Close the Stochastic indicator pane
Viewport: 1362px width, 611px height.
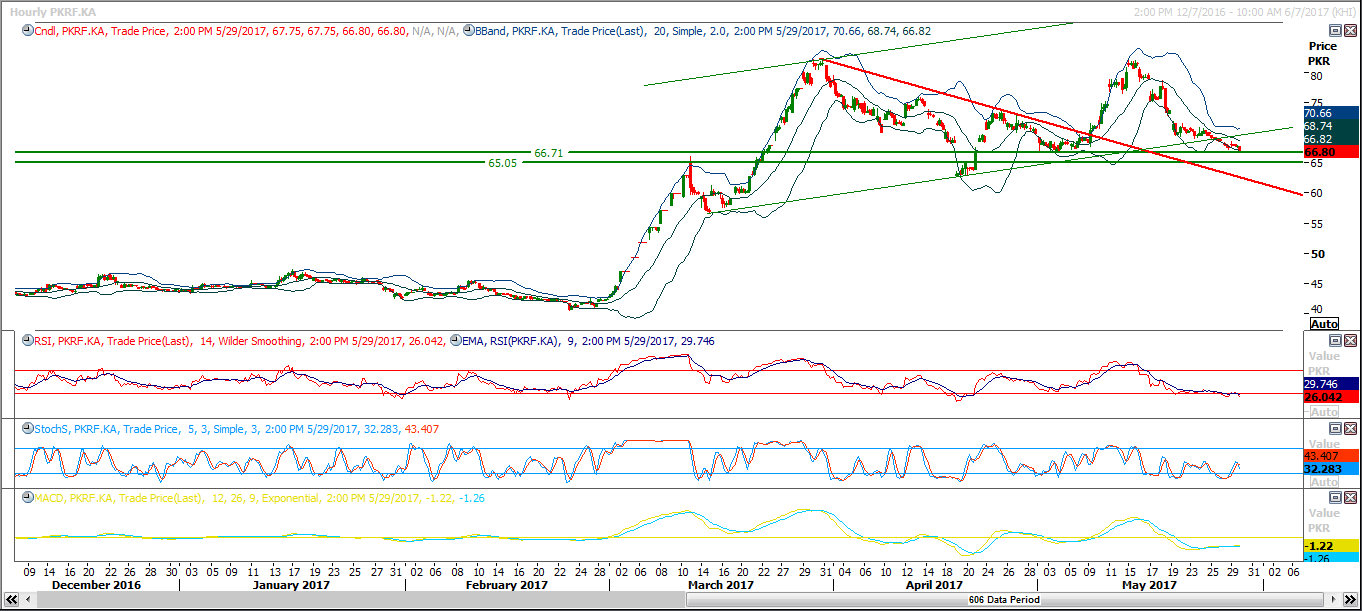pyautogui.click(x=1350, y=429)
